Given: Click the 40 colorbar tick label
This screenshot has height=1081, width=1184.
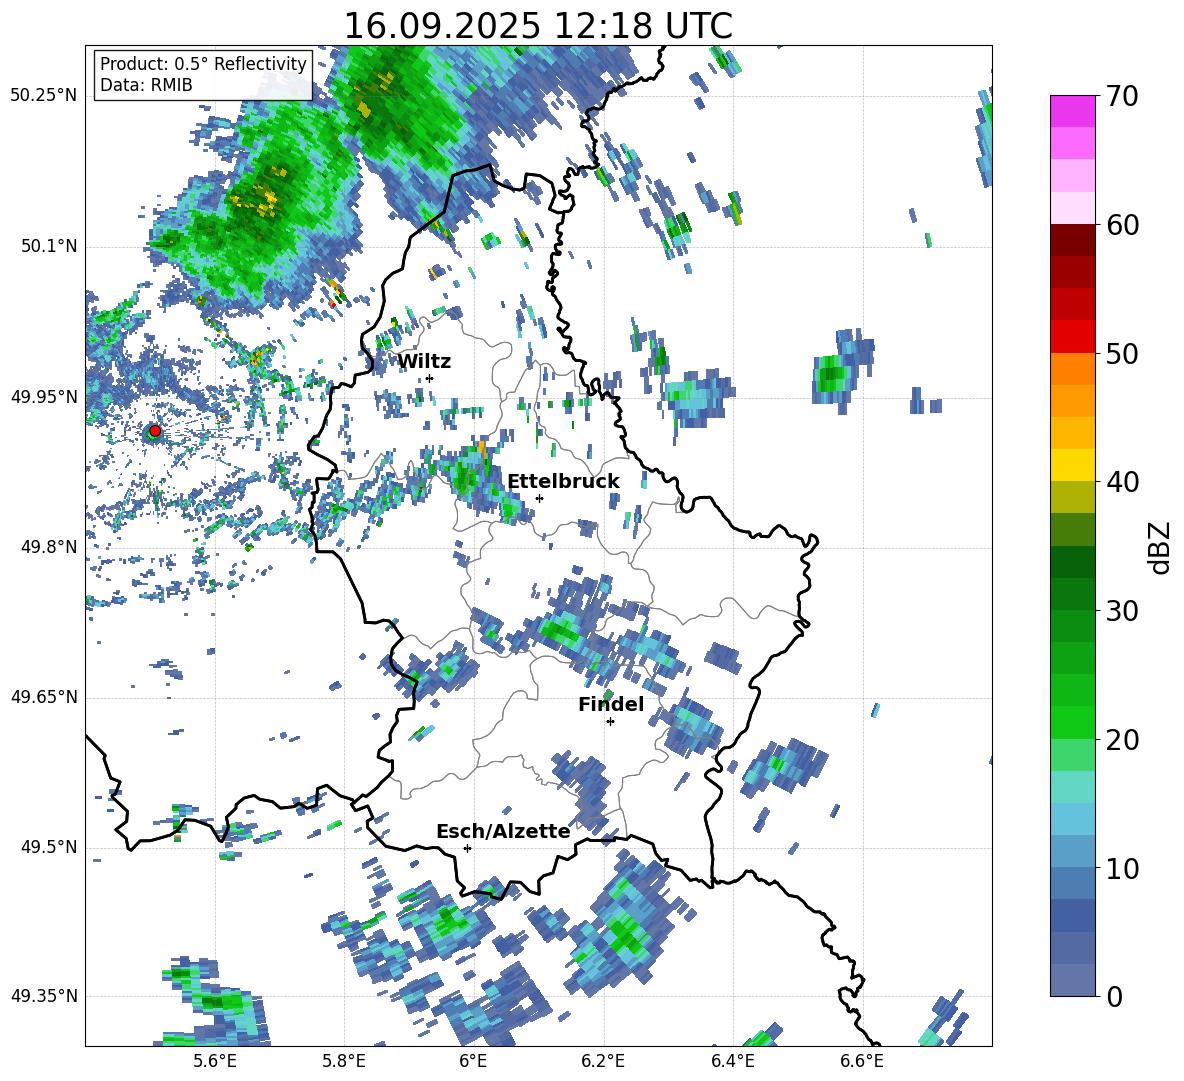Looking at the screenshot, I should (x=1122, y=482).
